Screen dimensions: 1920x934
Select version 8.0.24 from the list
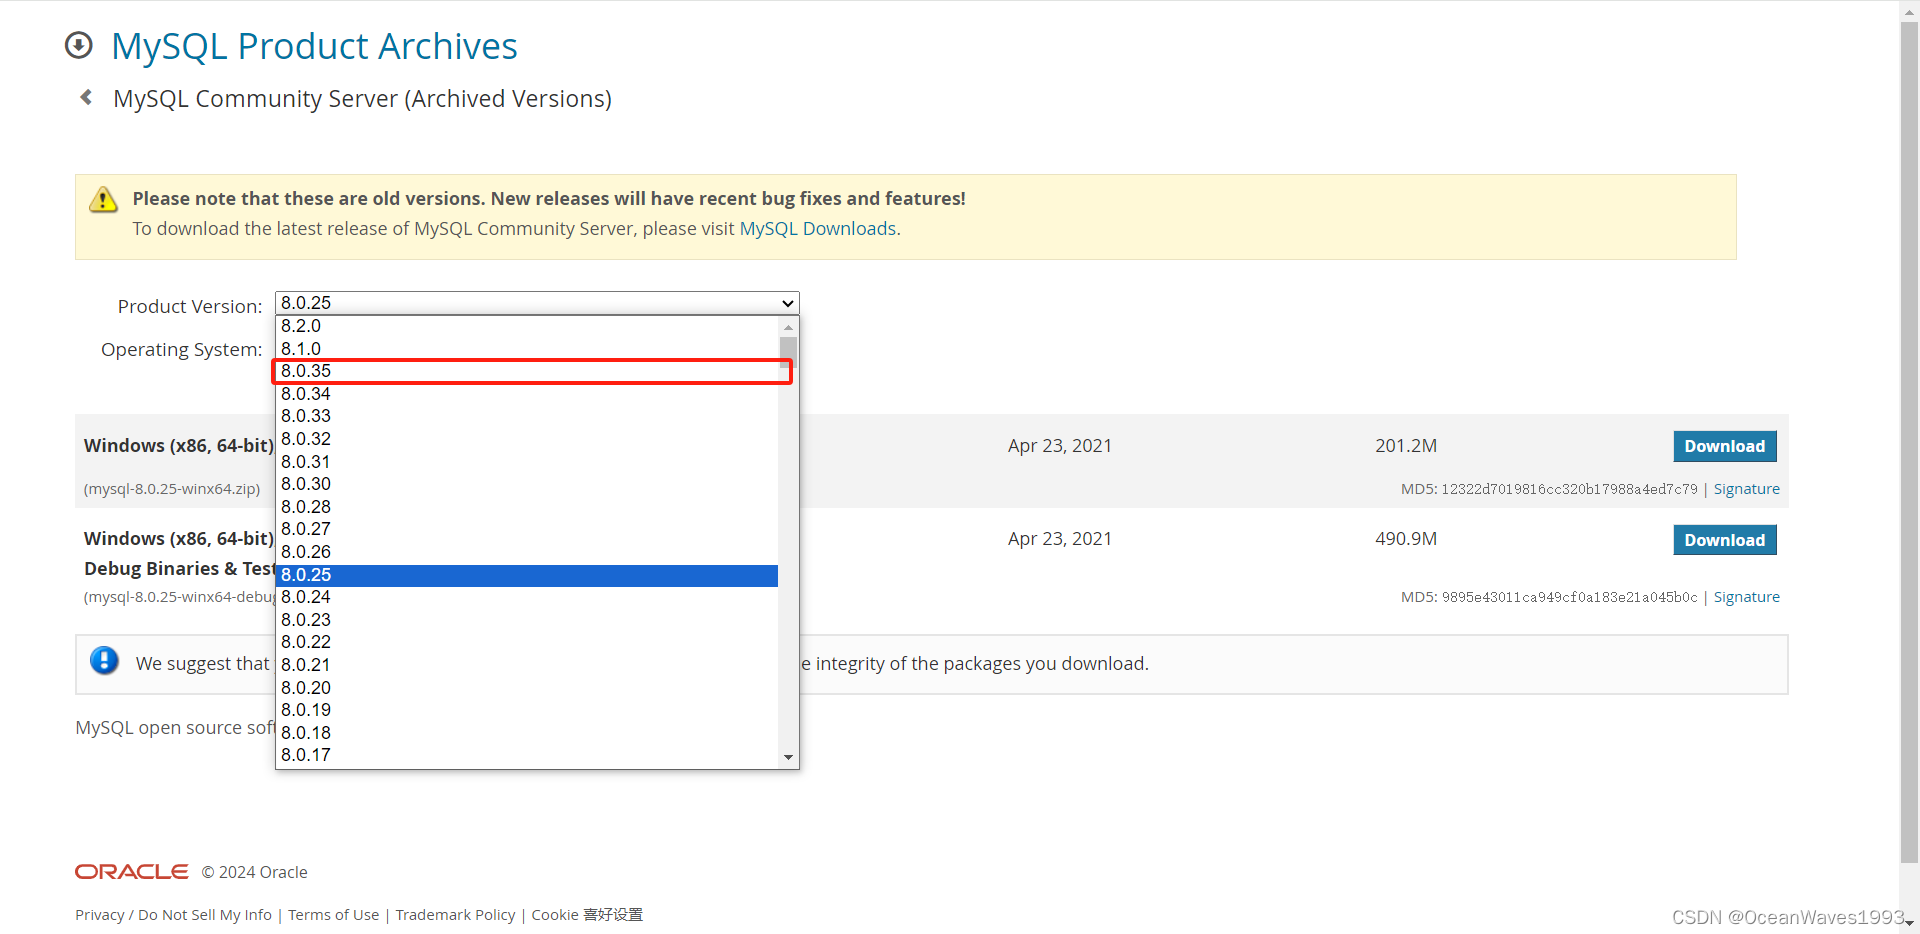point(527,597)
